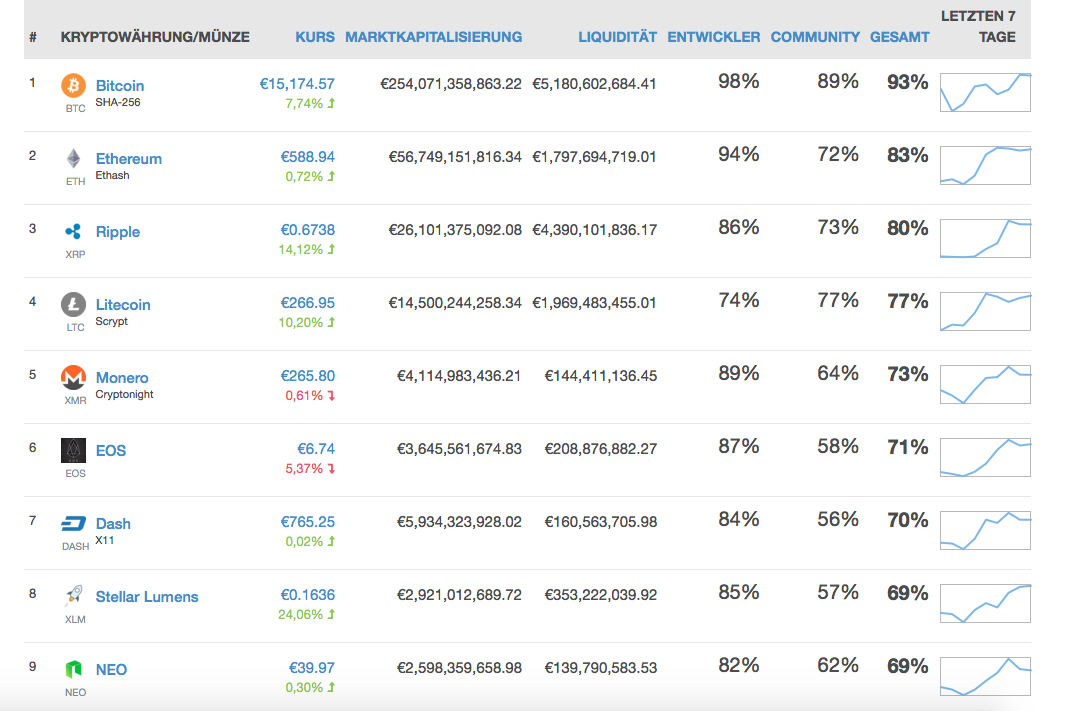View Monero 7-day sparkline chart
This screenshot has height=711, width=1079.
click(985, 384)
